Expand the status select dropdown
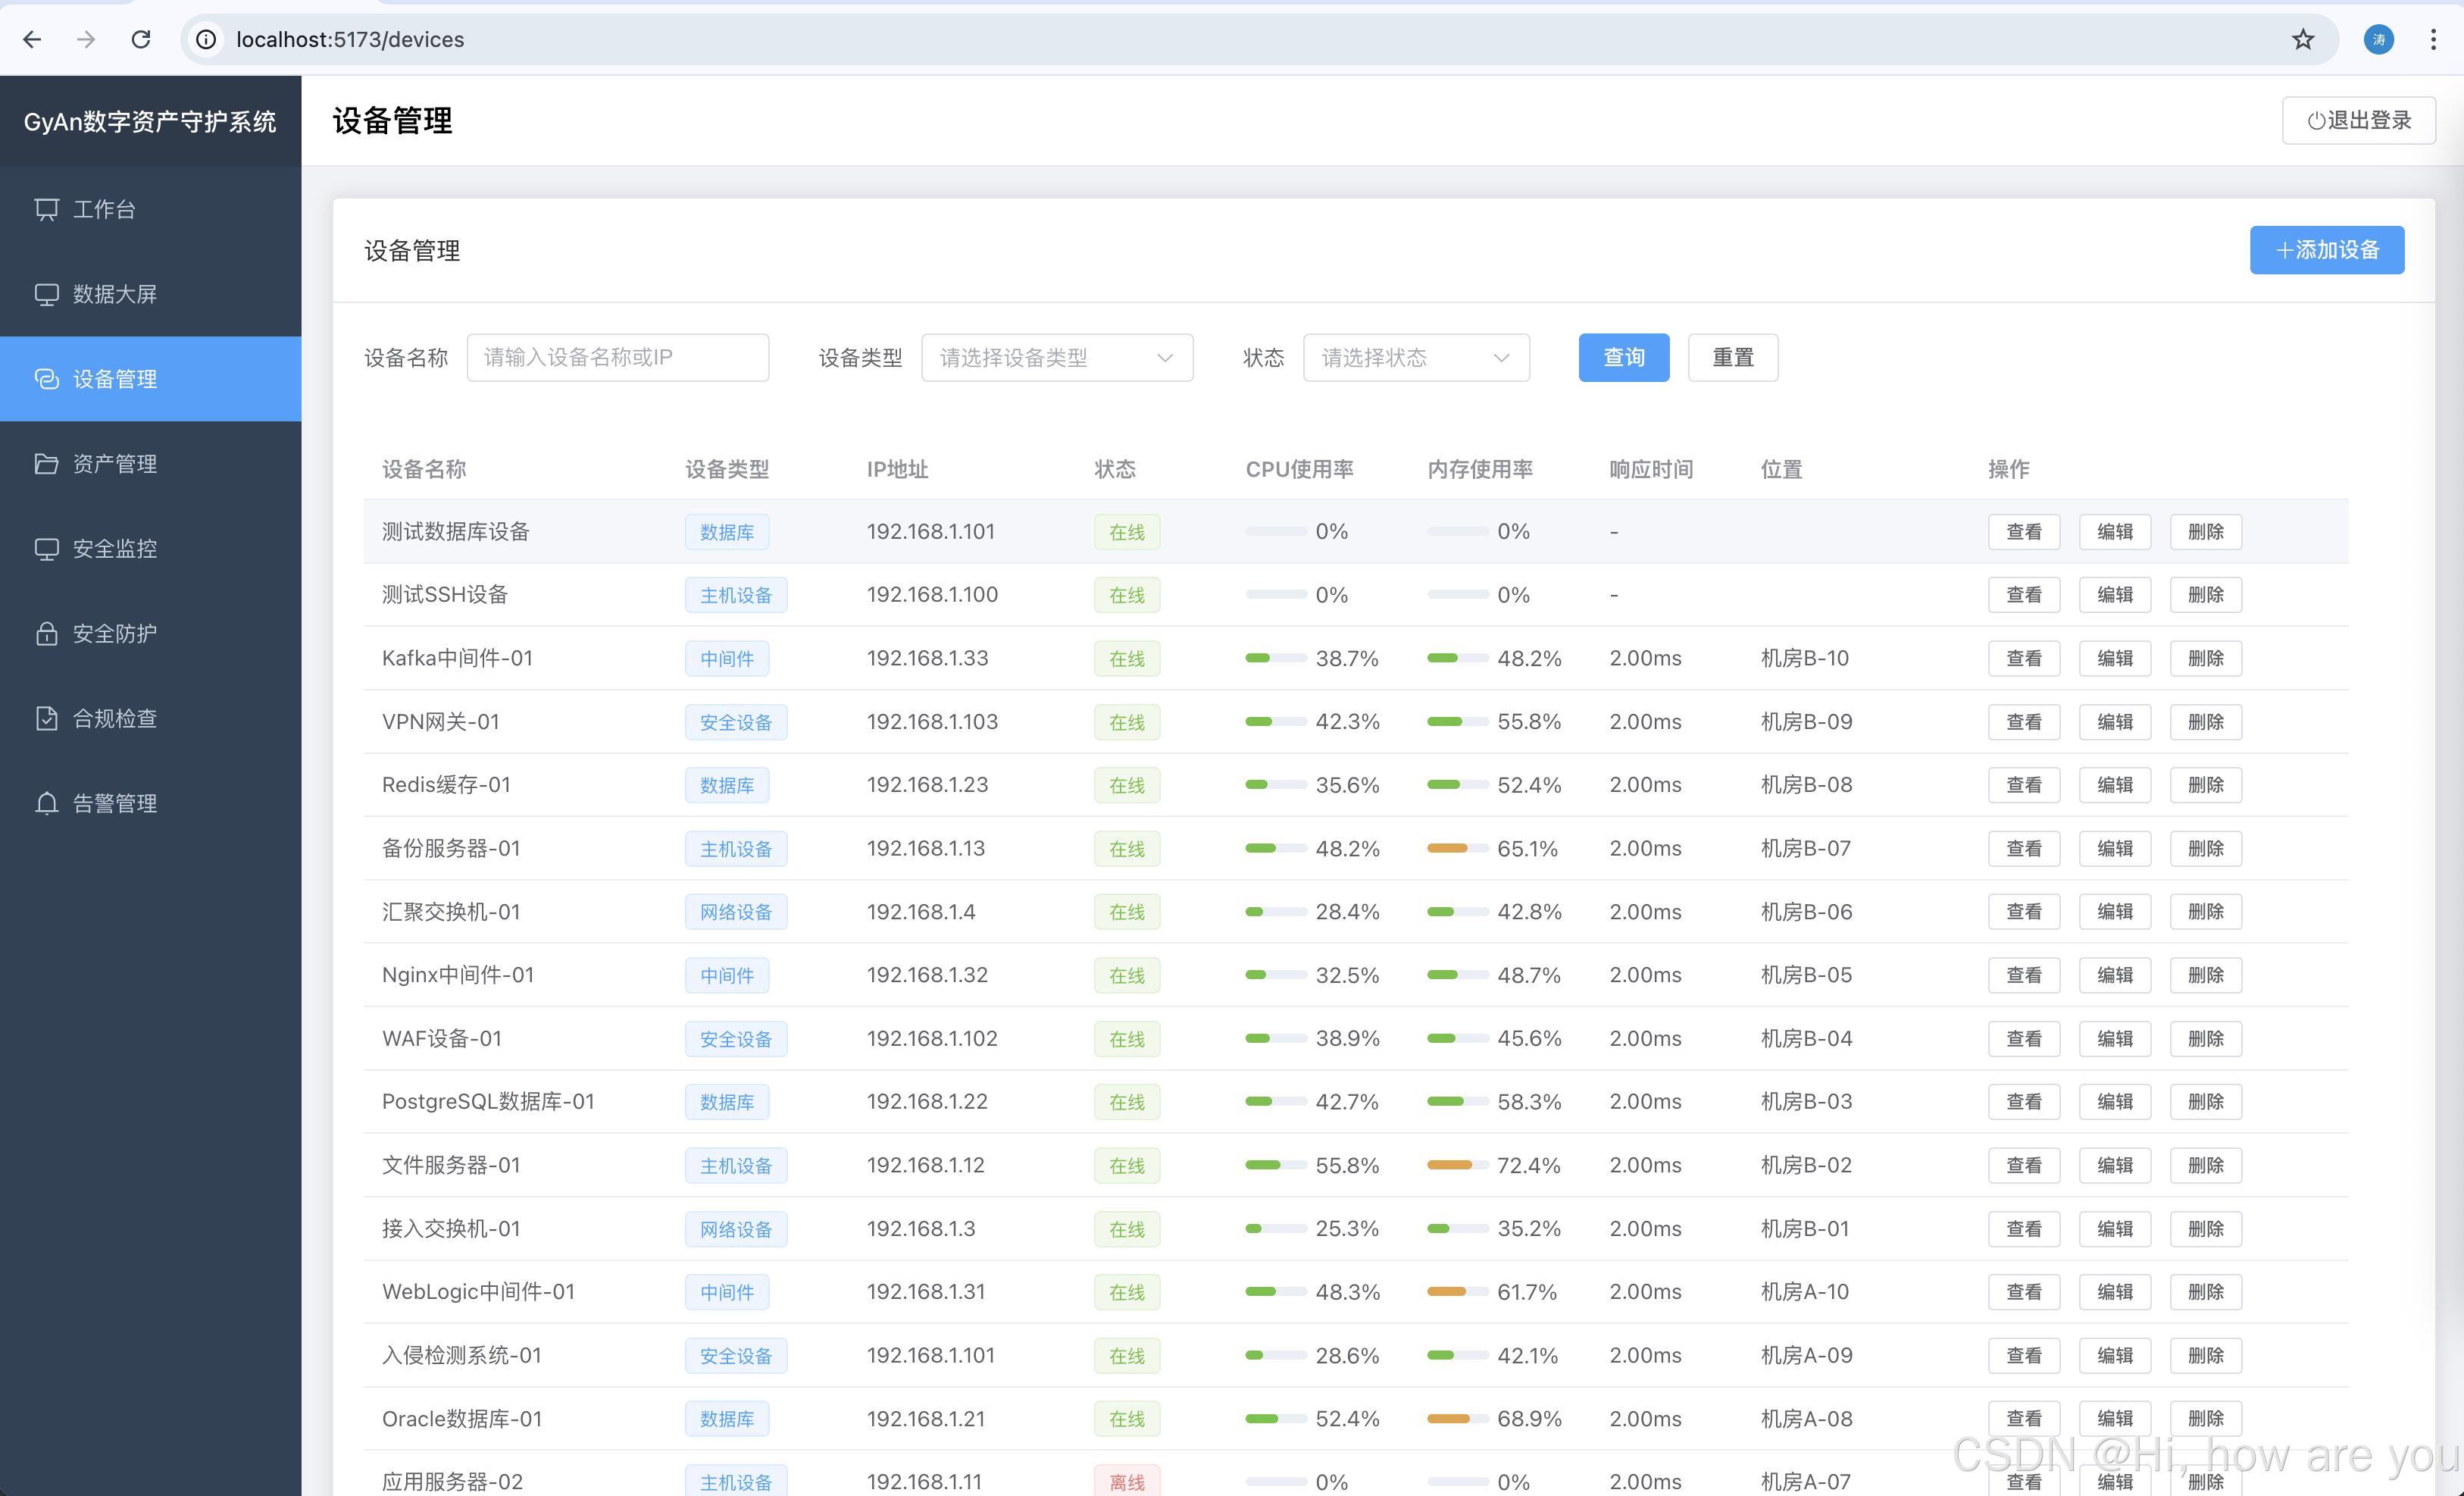2464x1496 pixels. pos(1415,357)
